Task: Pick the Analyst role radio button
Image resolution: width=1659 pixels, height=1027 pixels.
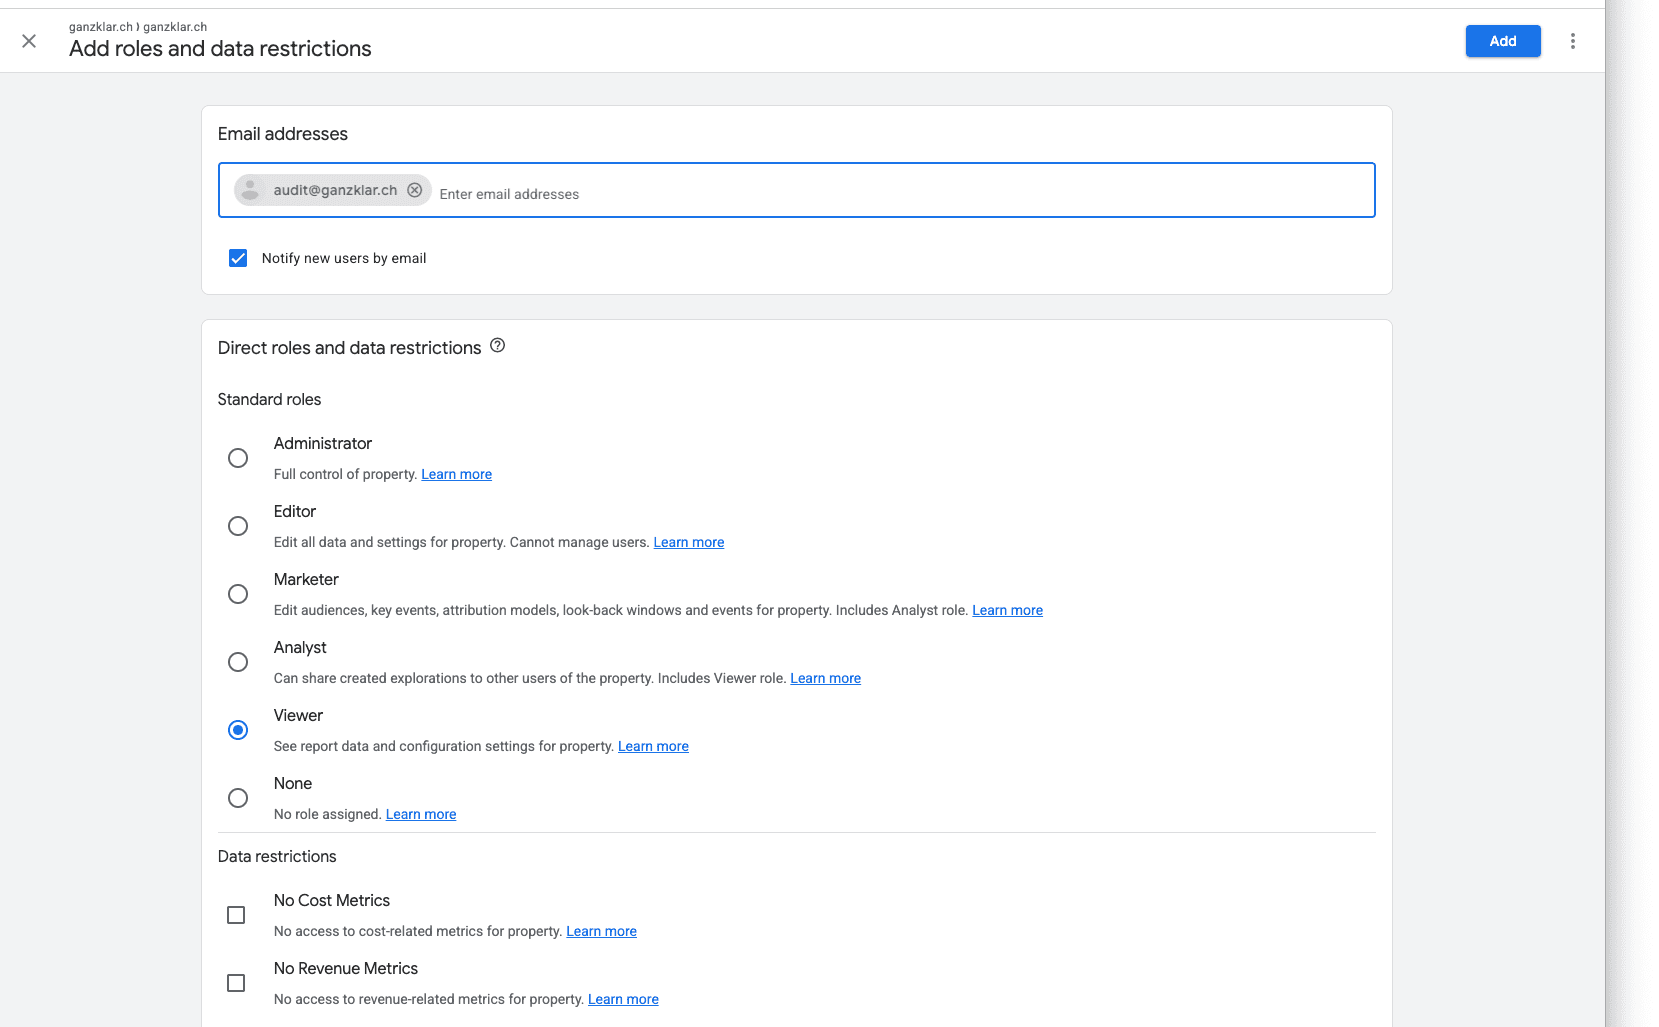Action: tap(238, 662)
